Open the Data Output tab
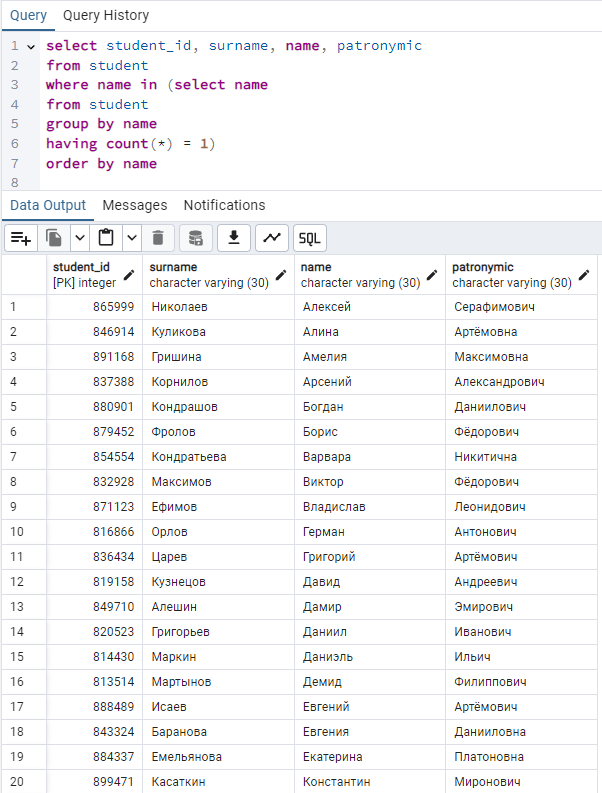Viewport: 602px width, 793px height. tap(48, 205)
